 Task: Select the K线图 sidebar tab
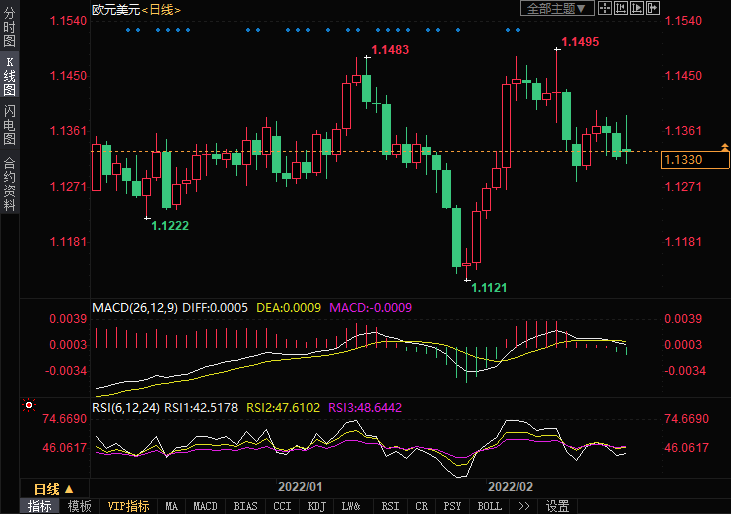[x=9, y=76]
